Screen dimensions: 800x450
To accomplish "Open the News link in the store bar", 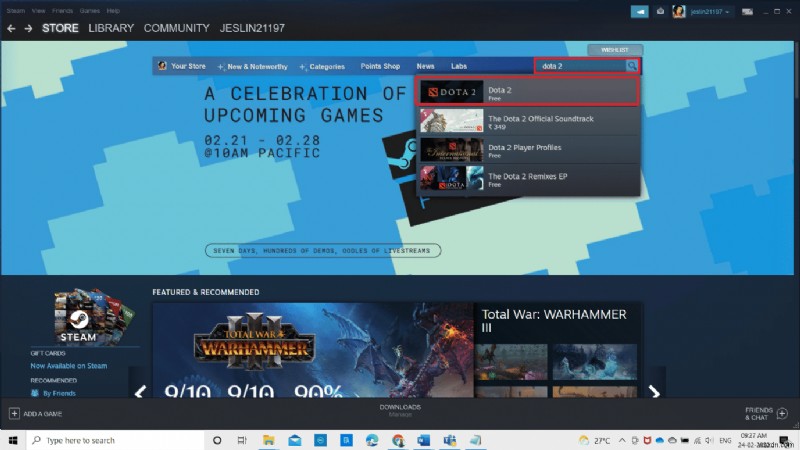I will [x=426, y=66].
